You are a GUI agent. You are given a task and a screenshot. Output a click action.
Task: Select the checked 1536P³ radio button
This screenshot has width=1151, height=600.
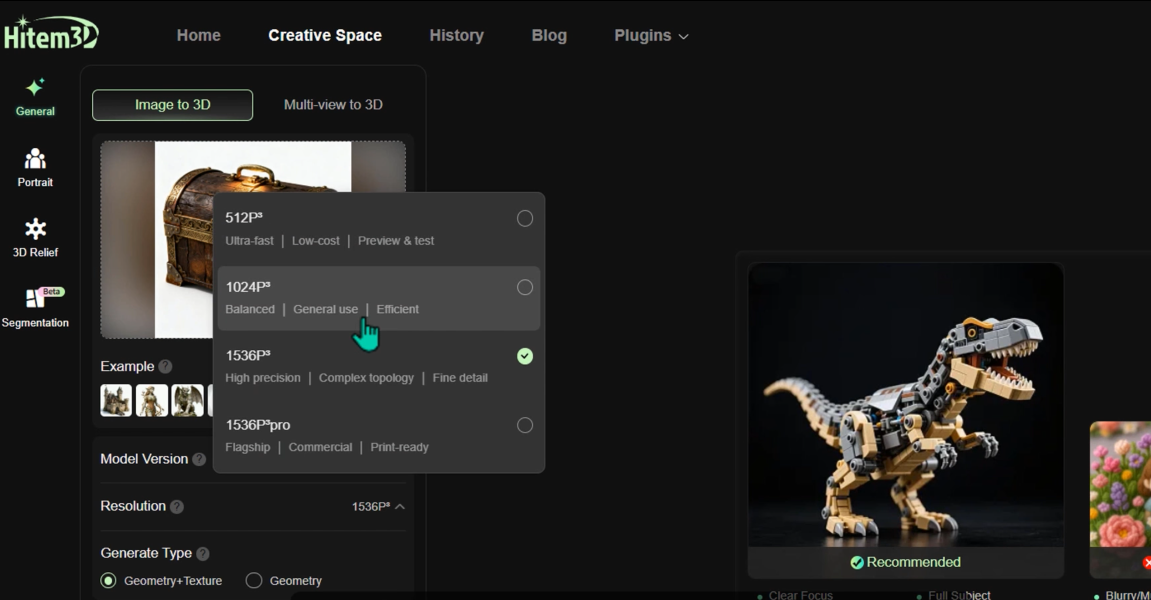[525, 356]
